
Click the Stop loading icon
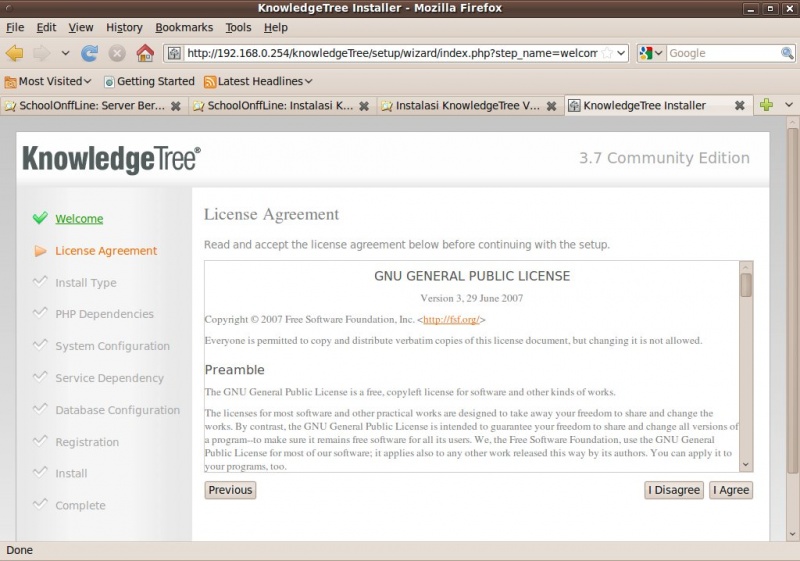point(117,53)
